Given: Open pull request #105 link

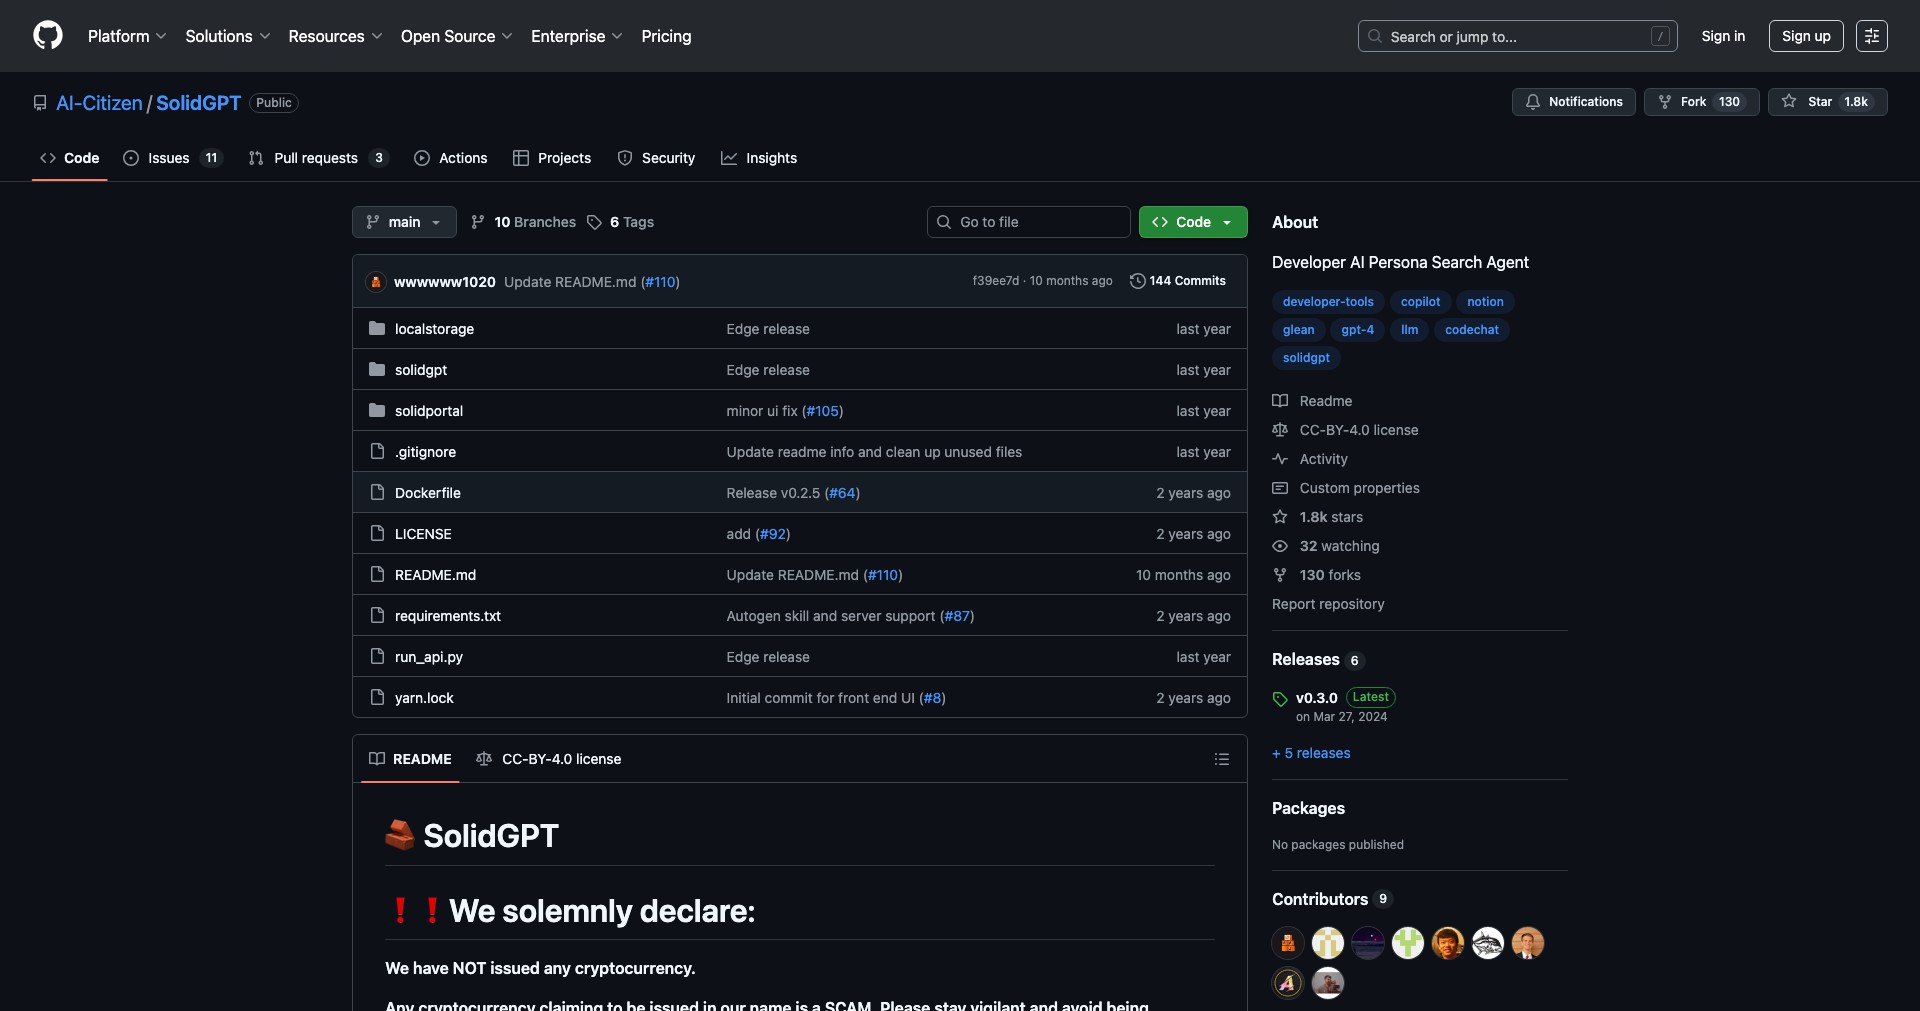Looking at the screenshot, I should tap(823, 411).
